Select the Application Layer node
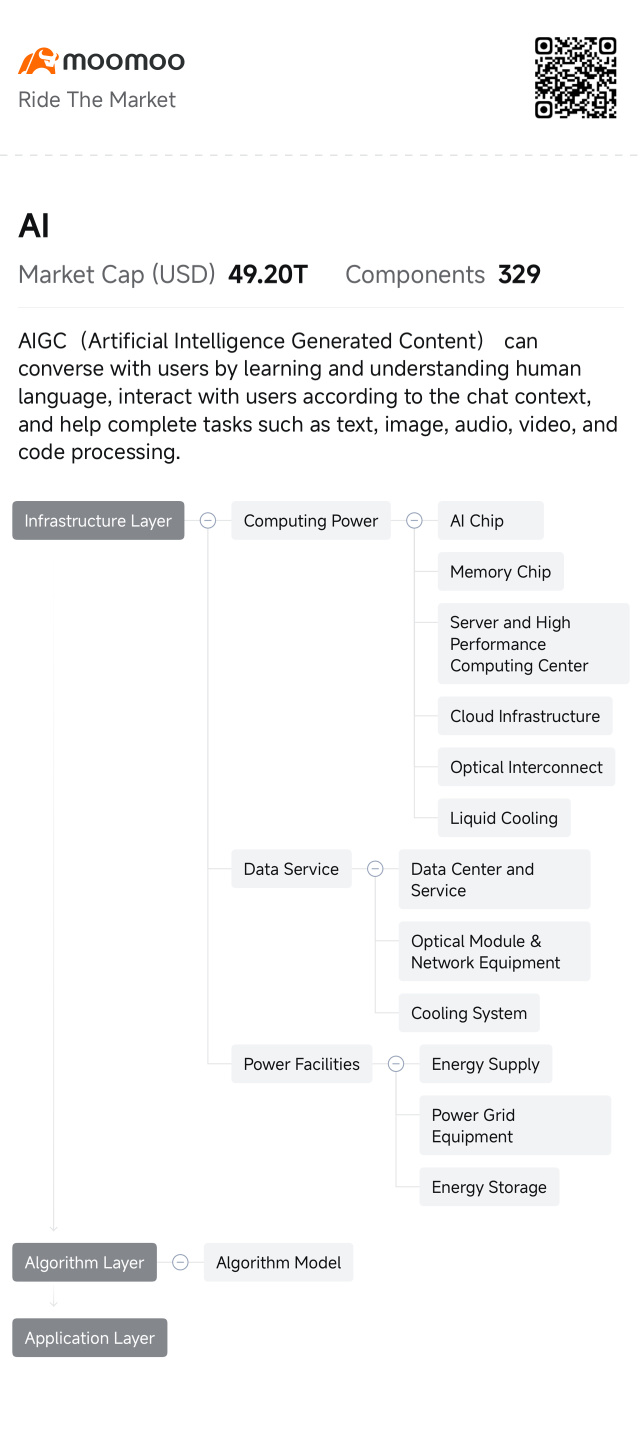 [x=90, y=1338]
